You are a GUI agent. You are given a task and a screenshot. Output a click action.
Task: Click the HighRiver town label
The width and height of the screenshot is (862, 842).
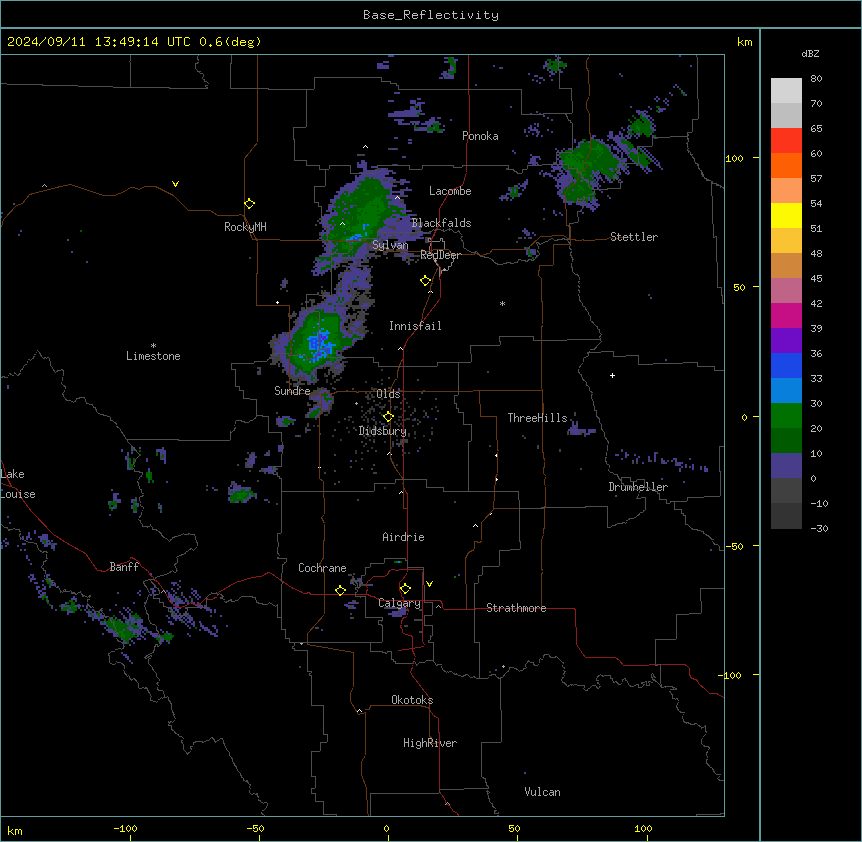(x=430, y=743)
